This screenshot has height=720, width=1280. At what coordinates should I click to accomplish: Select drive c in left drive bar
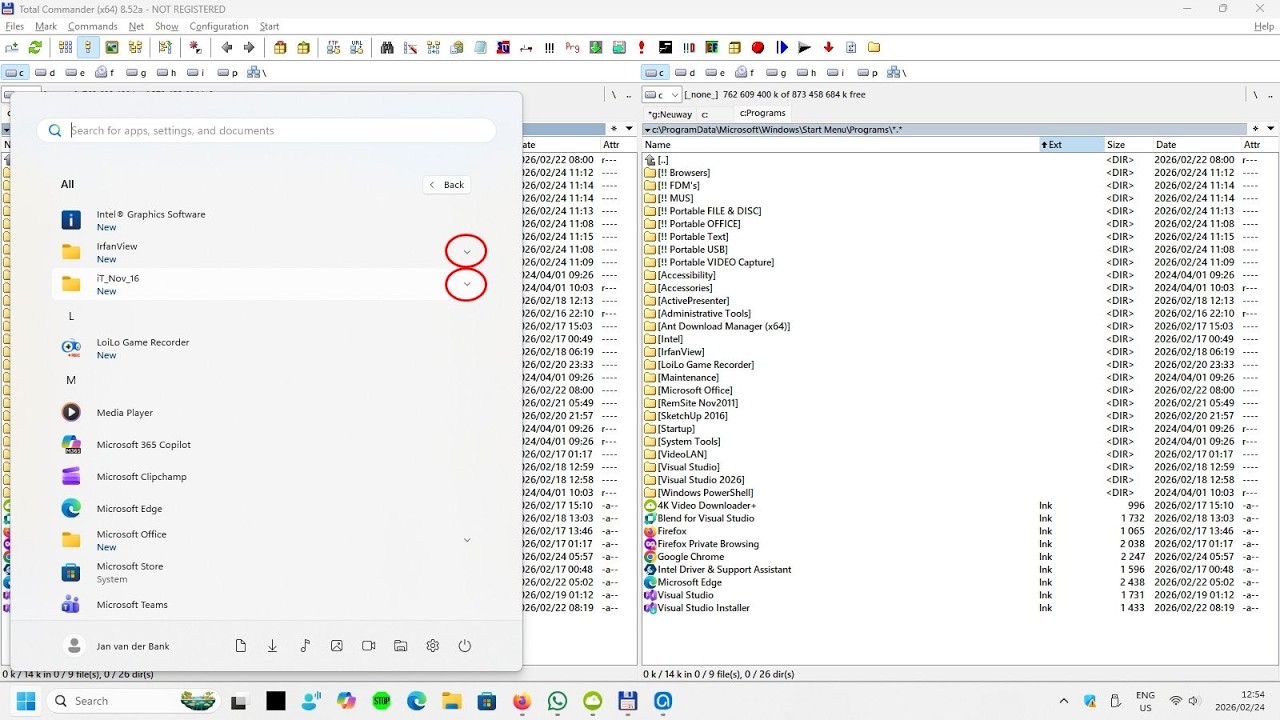(15, 72)
